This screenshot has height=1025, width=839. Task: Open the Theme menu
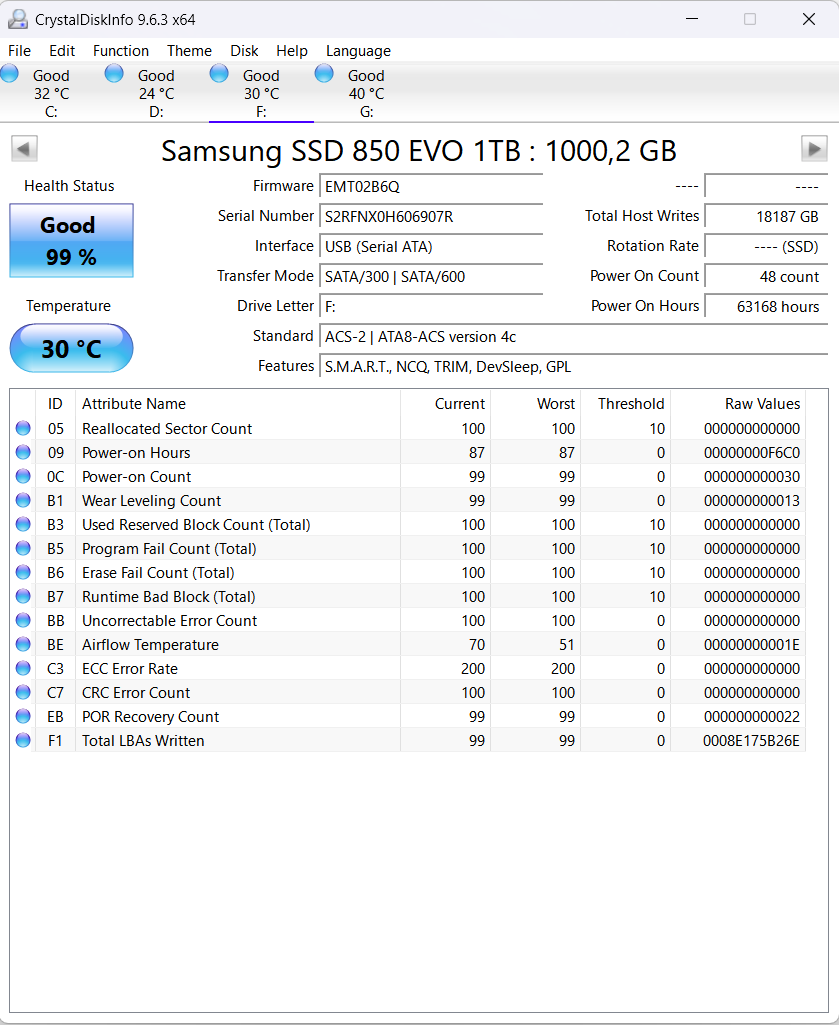pos(189,50)
